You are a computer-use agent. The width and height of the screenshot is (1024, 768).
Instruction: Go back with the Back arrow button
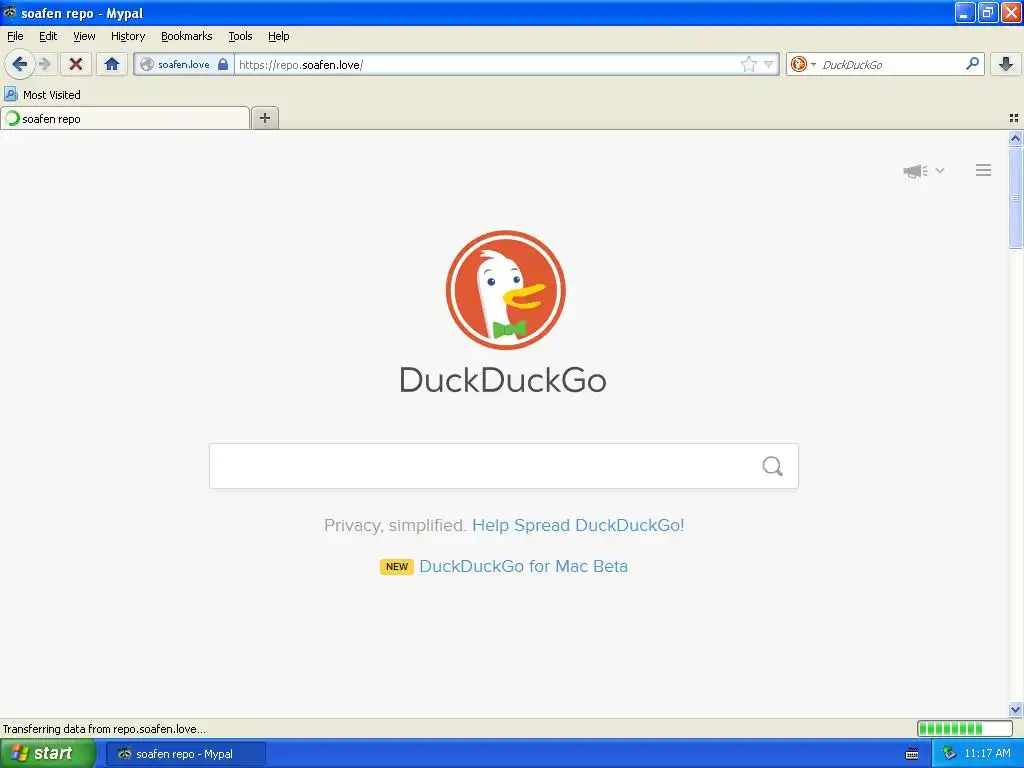(x=19, y=64)
